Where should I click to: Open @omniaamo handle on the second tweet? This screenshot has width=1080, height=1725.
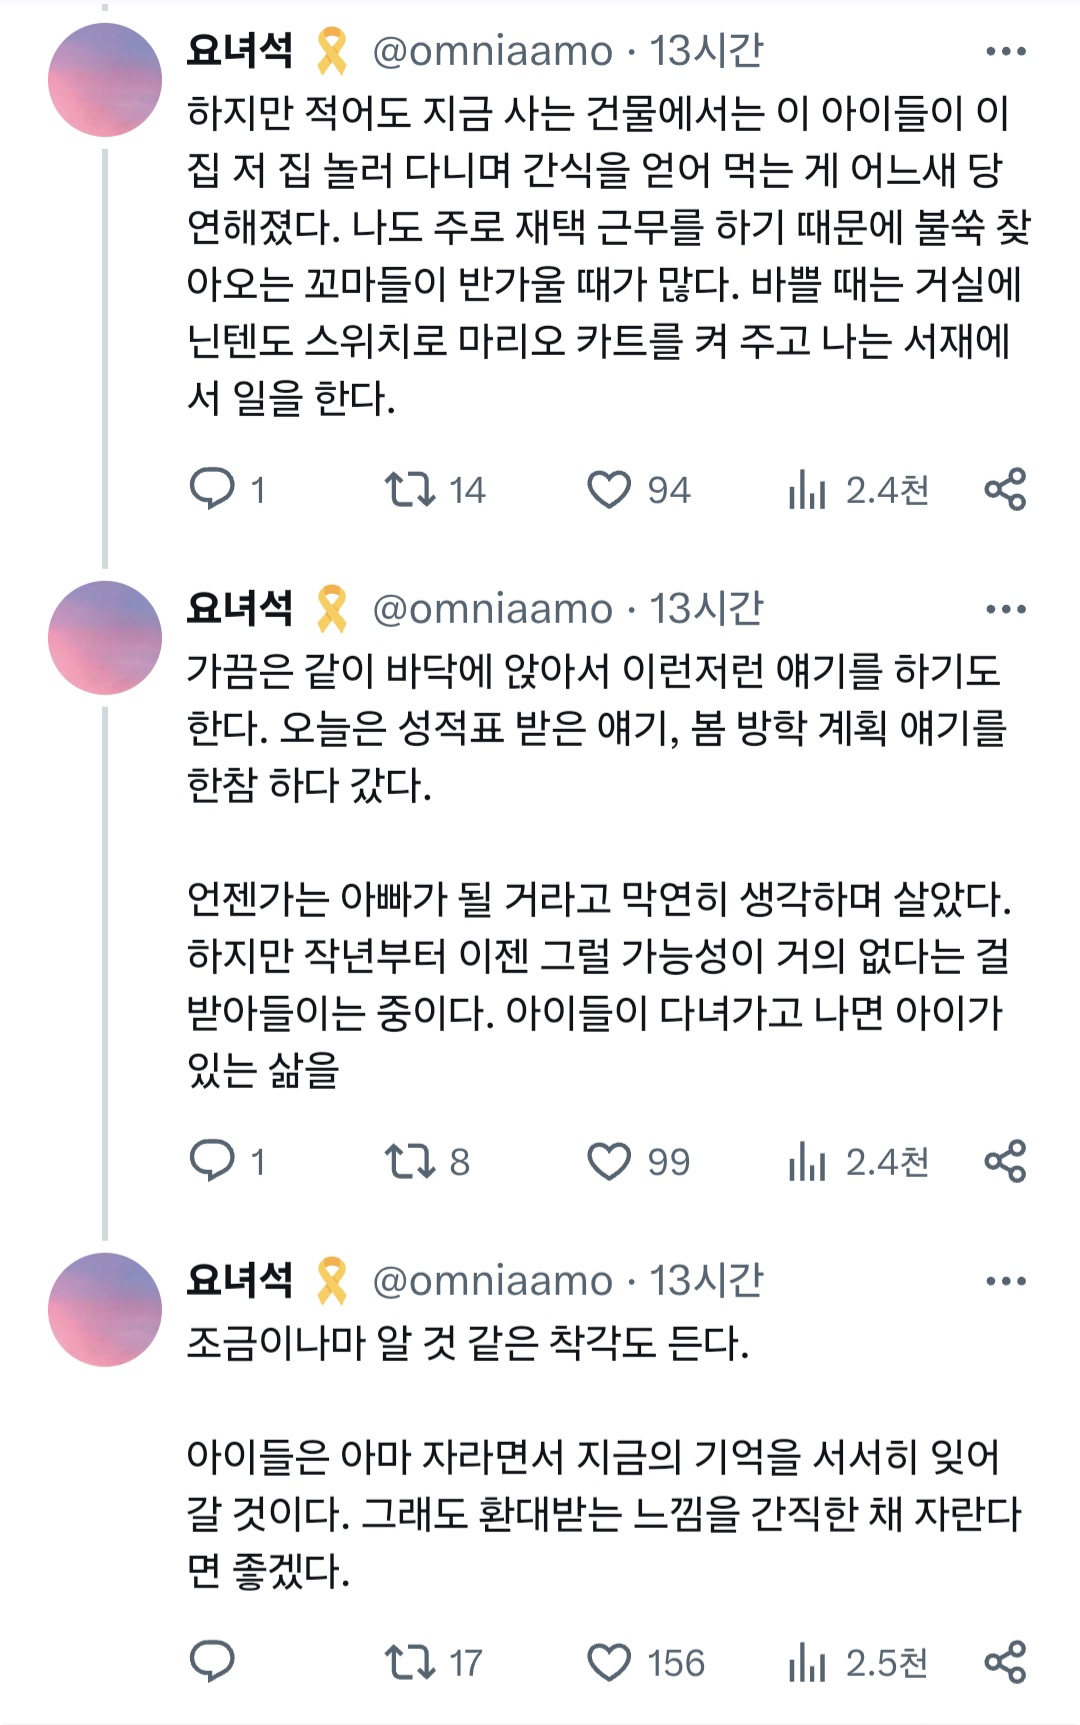492,609
